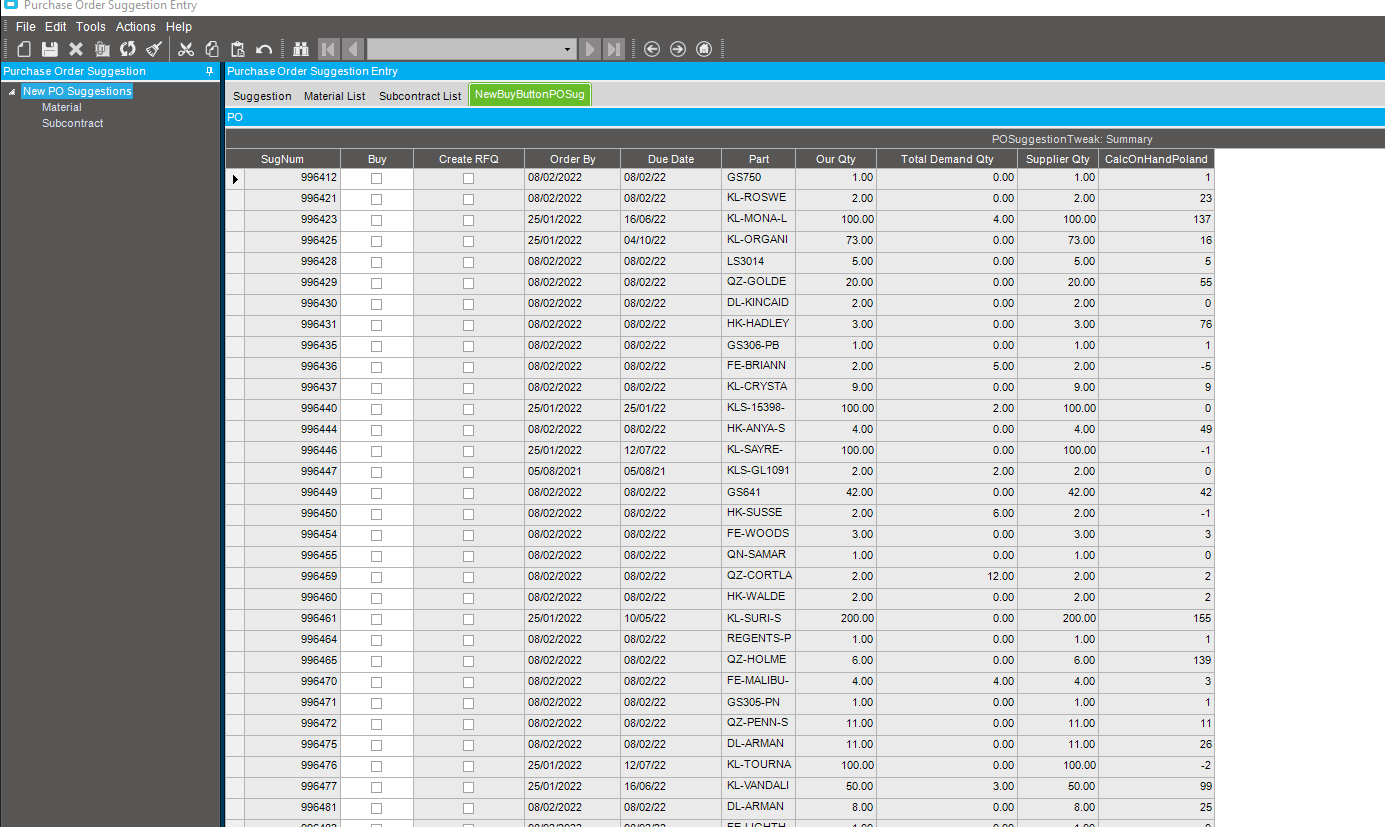Select Material in the tree
The image size is (1385, 827).
[61, 107]
